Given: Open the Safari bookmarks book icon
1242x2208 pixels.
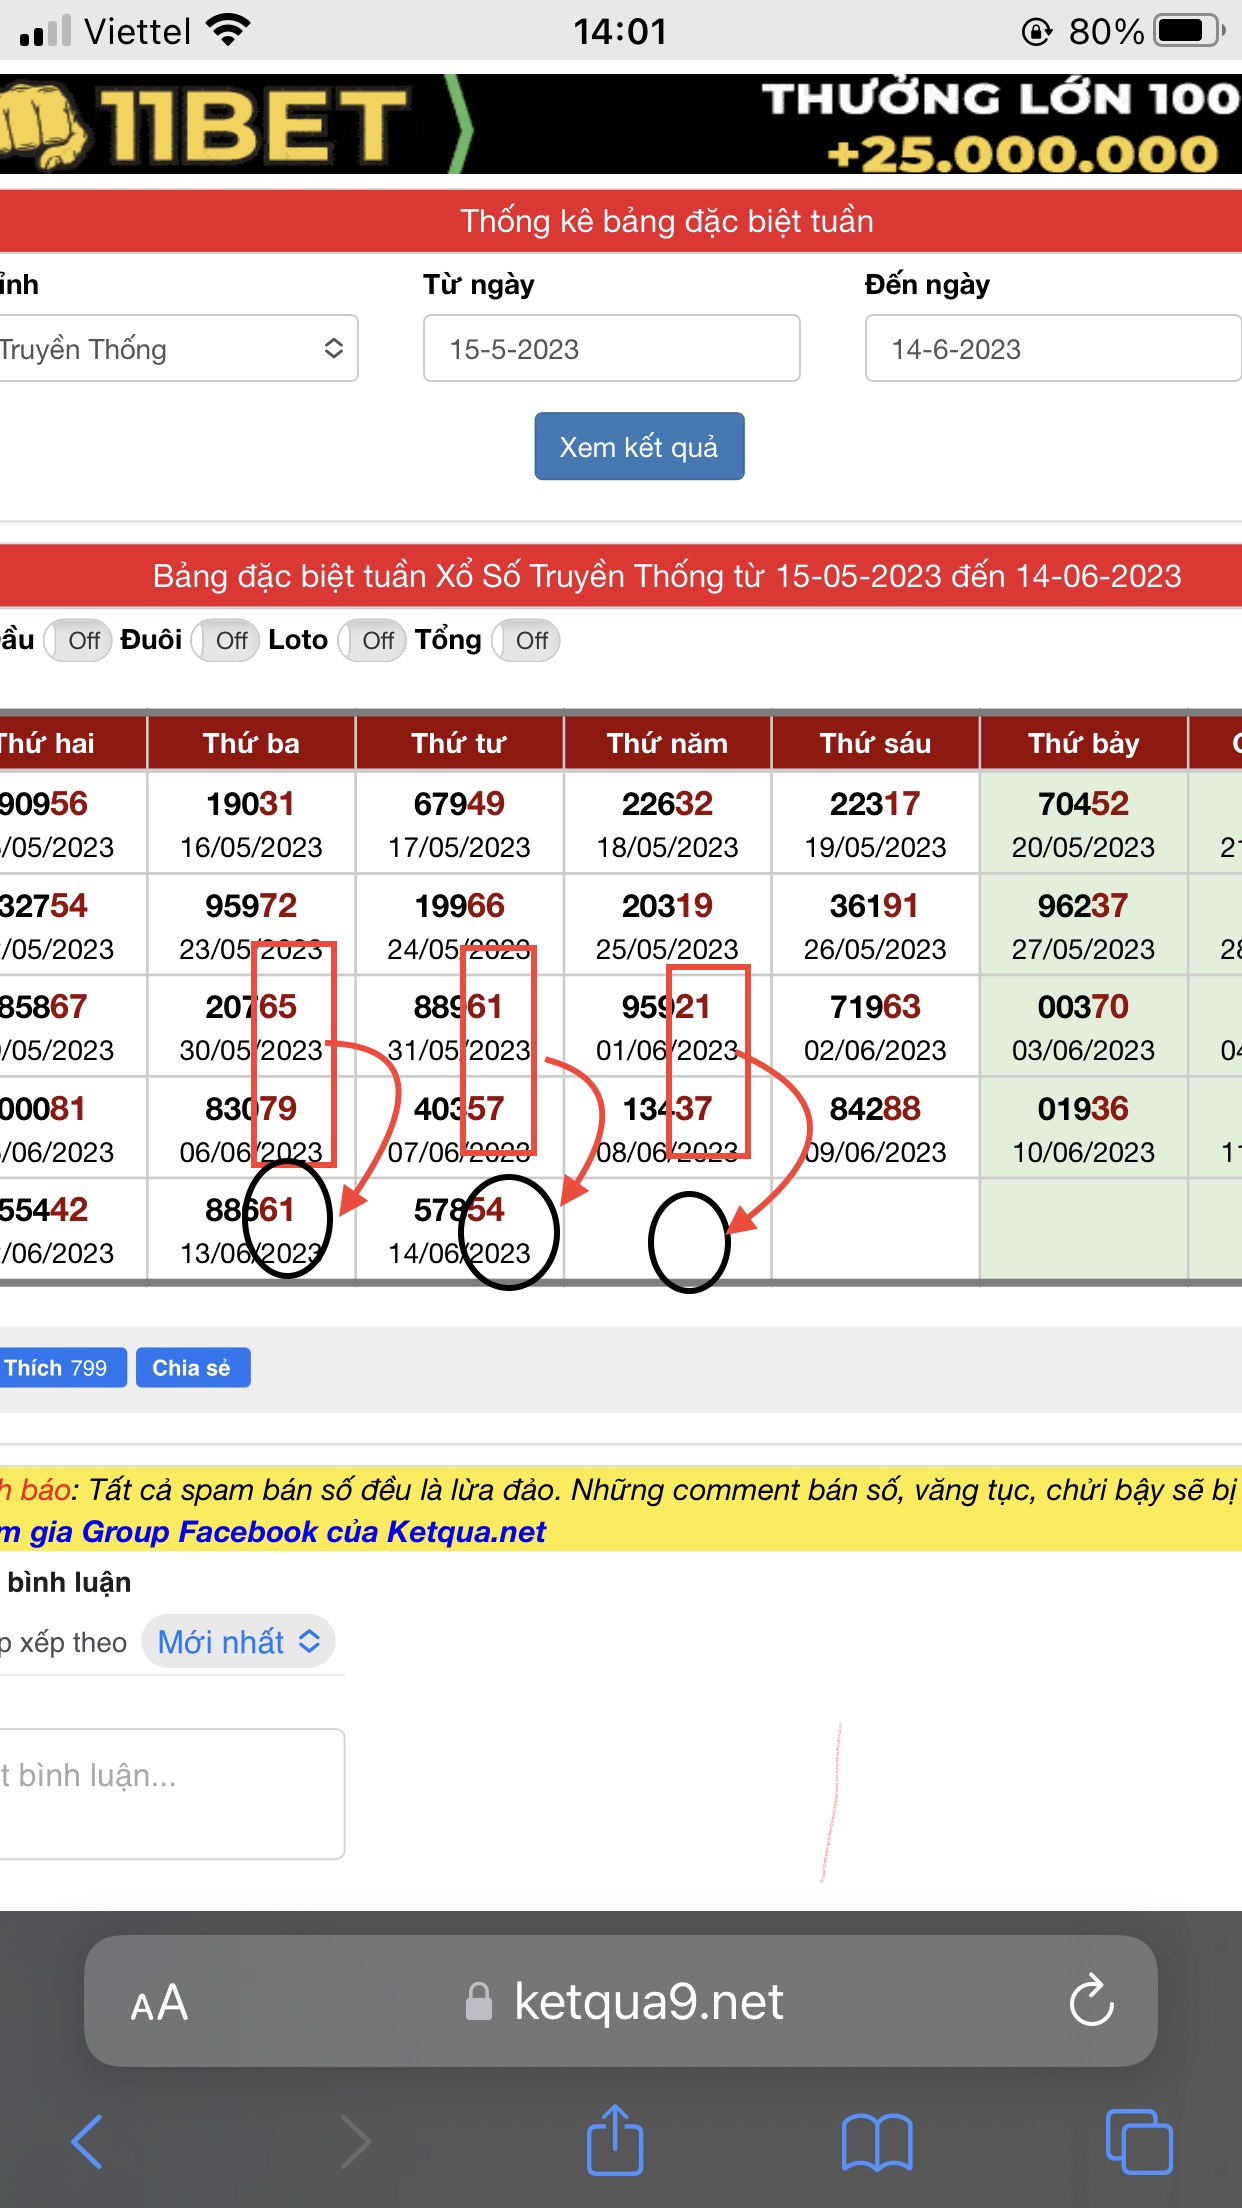Looking at the screenshot, I should pyautogui.click(x=877, y=2142).
